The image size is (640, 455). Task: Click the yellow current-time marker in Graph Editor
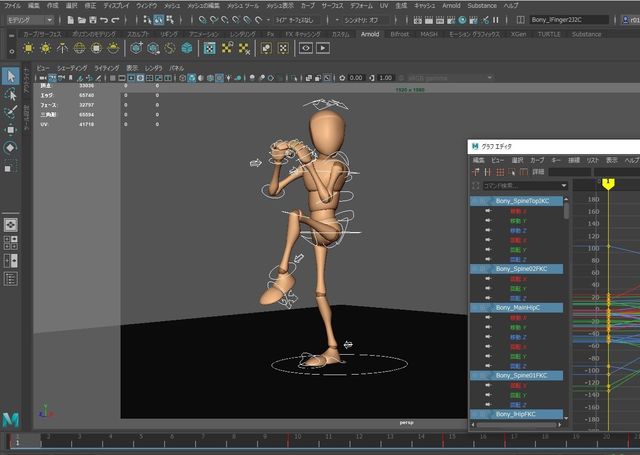608,184
